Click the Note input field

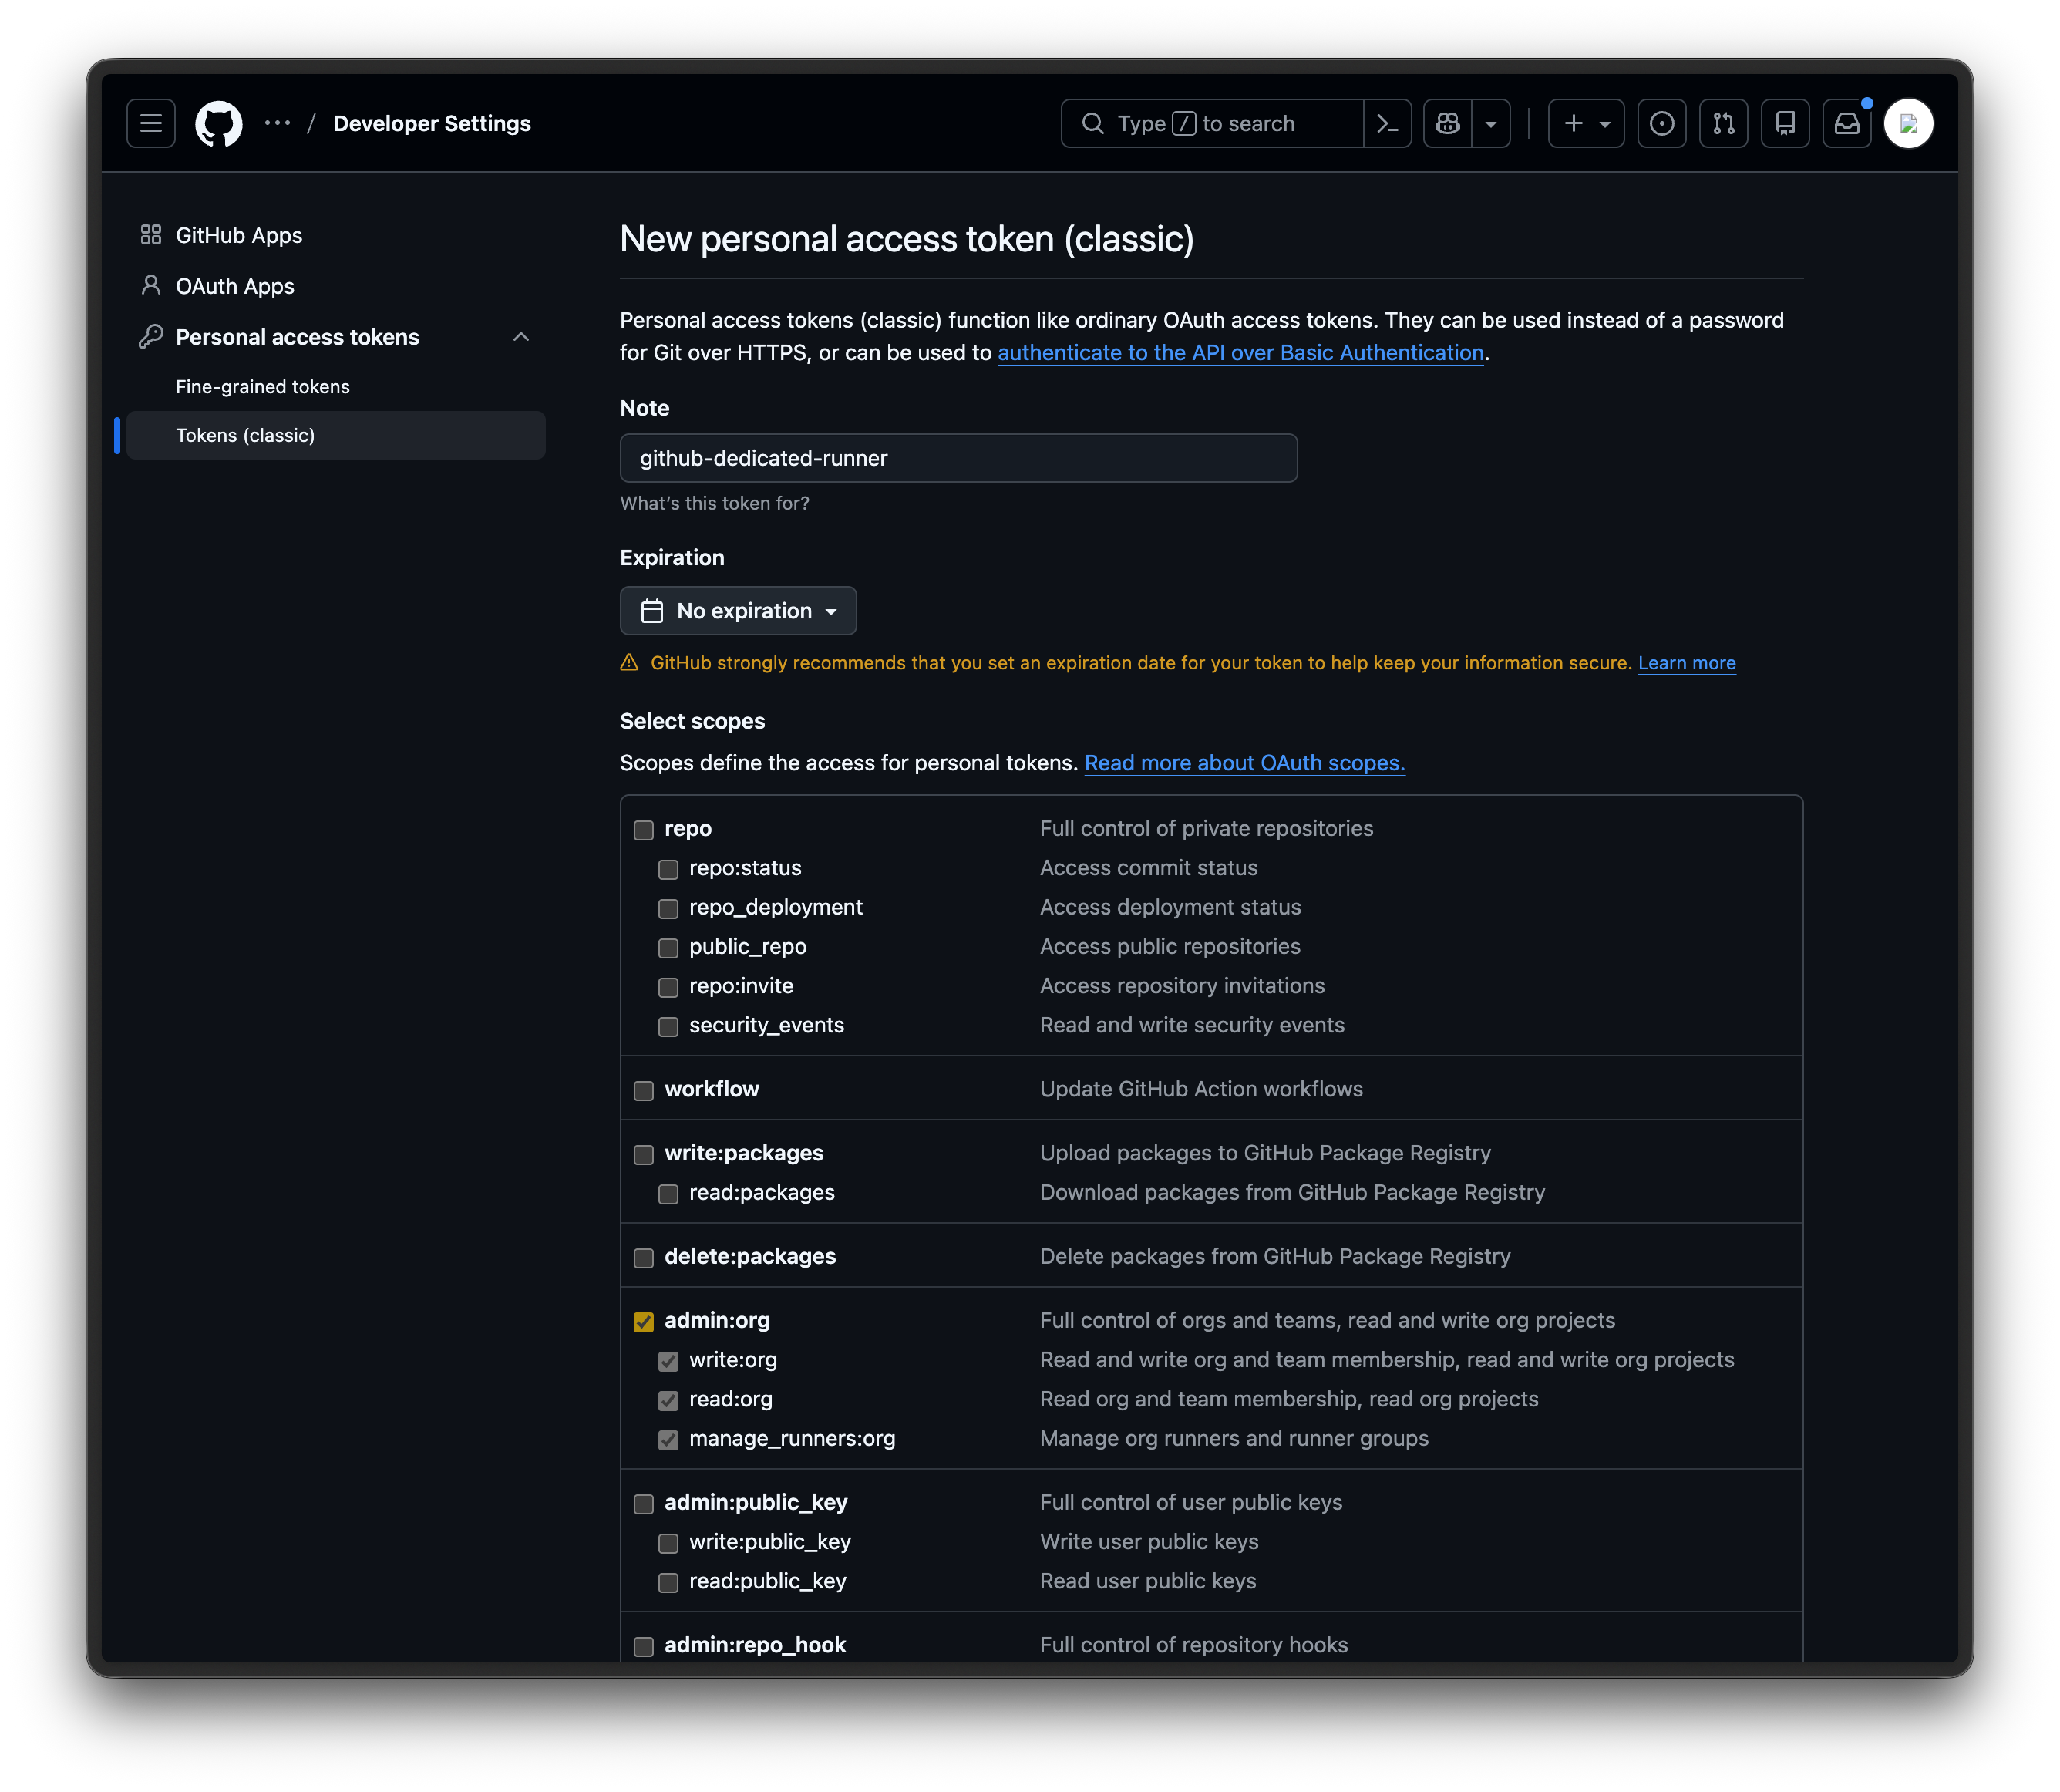(x=958, y=458)
